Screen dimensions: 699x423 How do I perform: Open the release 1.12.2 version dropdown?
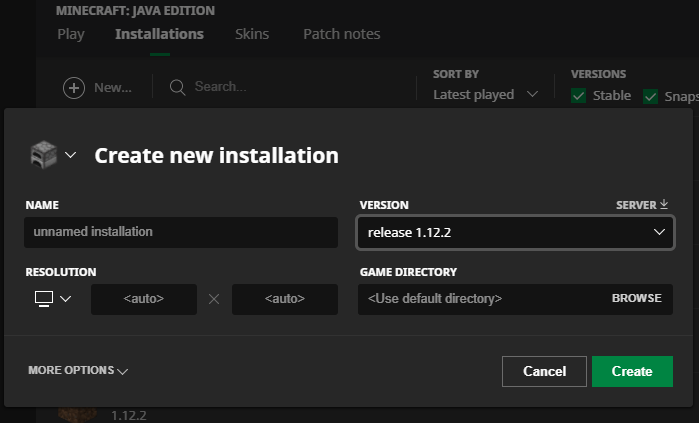(514, 232)
